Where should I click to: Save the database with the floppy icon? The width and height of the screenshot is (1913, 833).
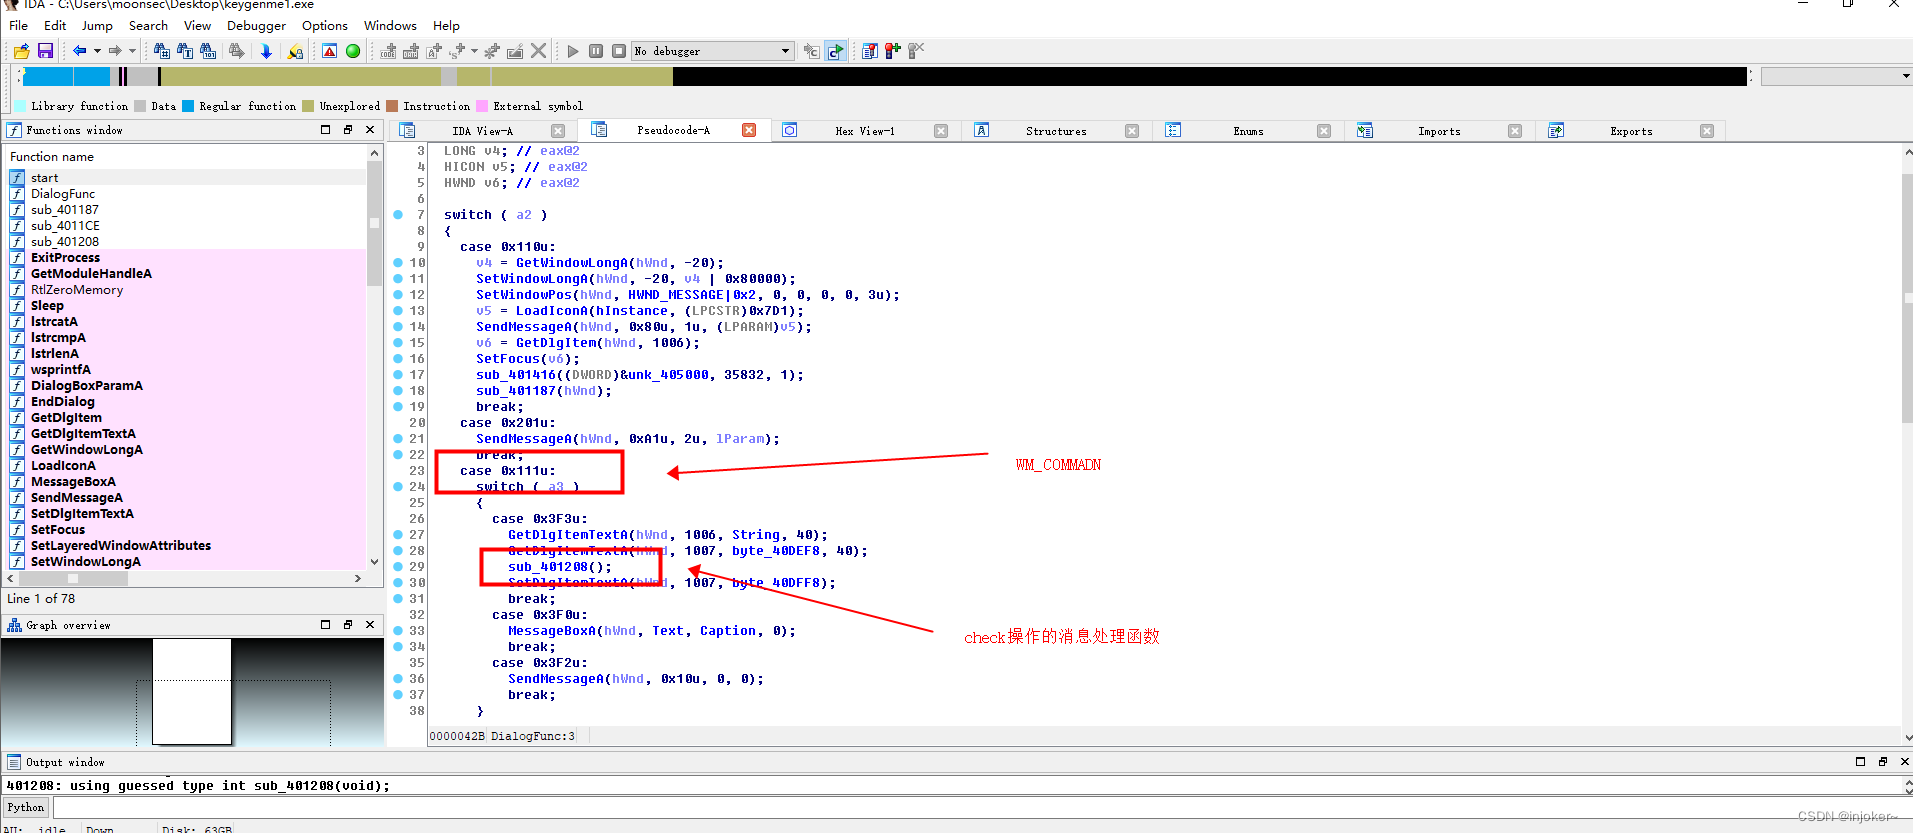pyautogui.click(x=45, y=51)
